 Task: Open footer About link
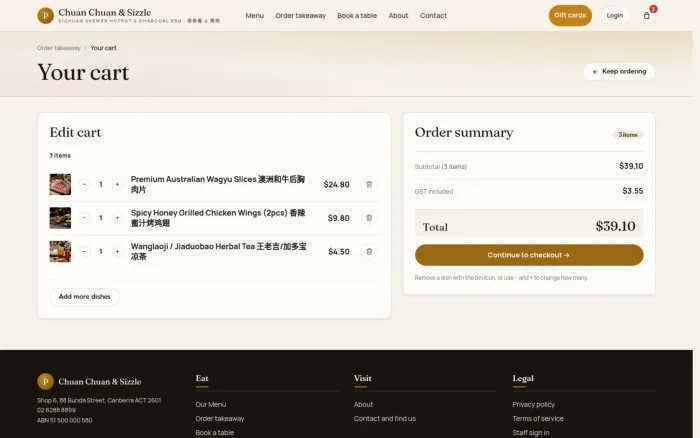click(363, 405)
